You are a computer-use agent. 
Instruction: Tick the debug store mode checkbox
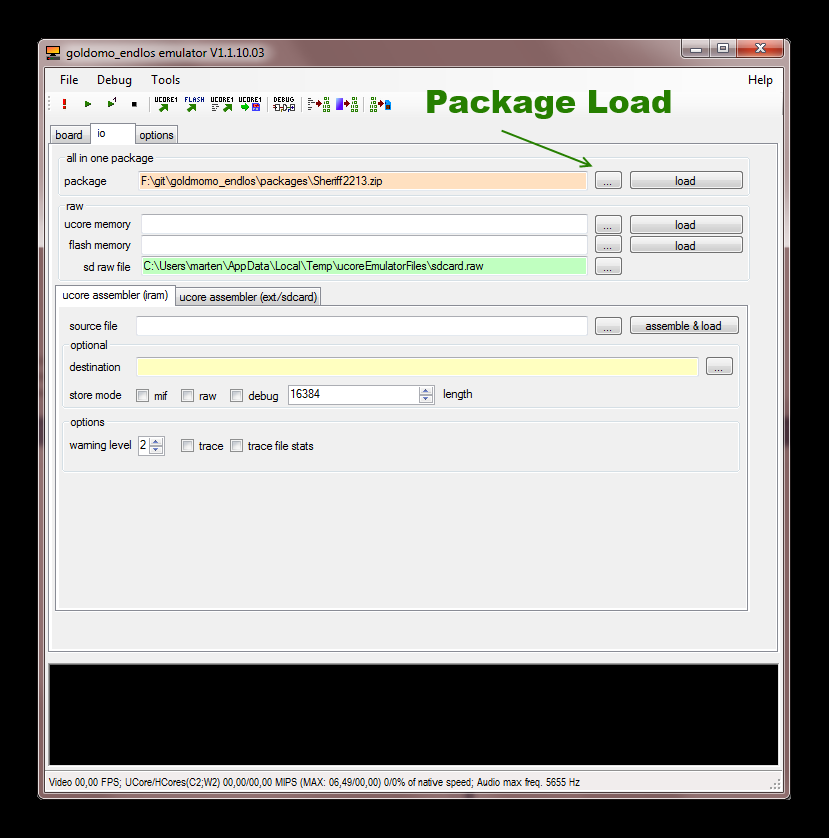(236, 395)
